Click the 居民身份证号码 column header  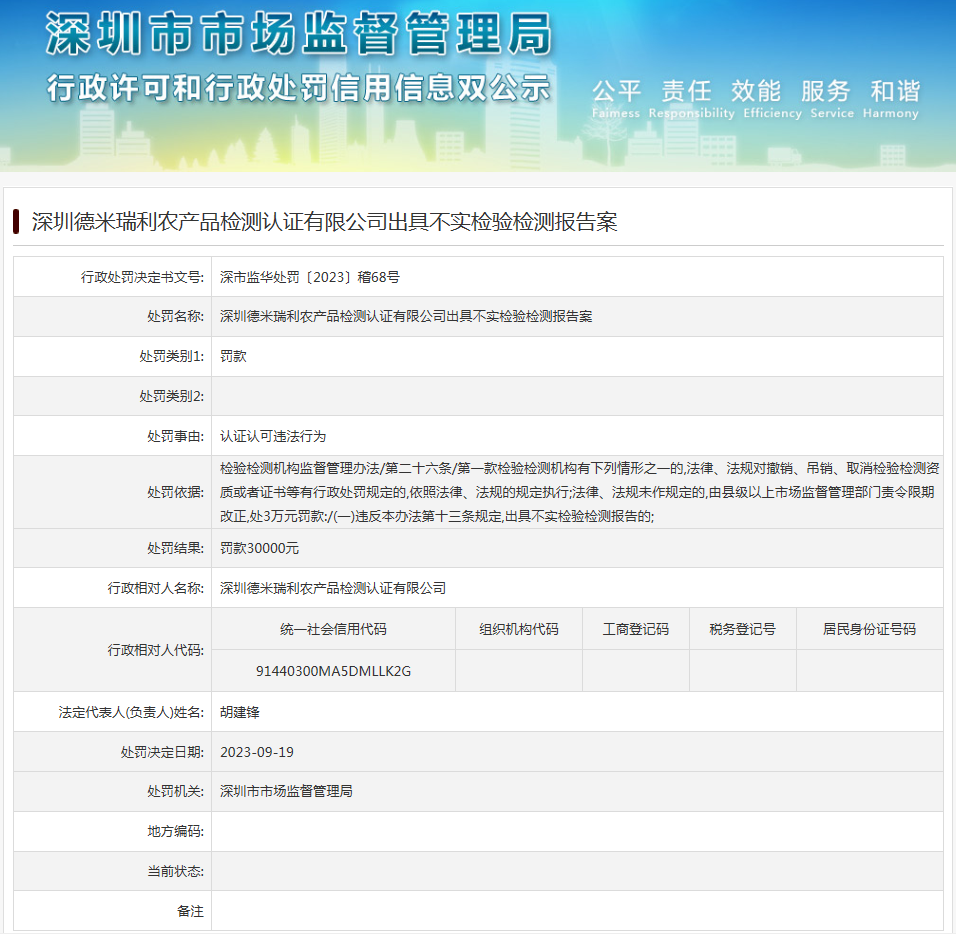(x=869, y=629)
